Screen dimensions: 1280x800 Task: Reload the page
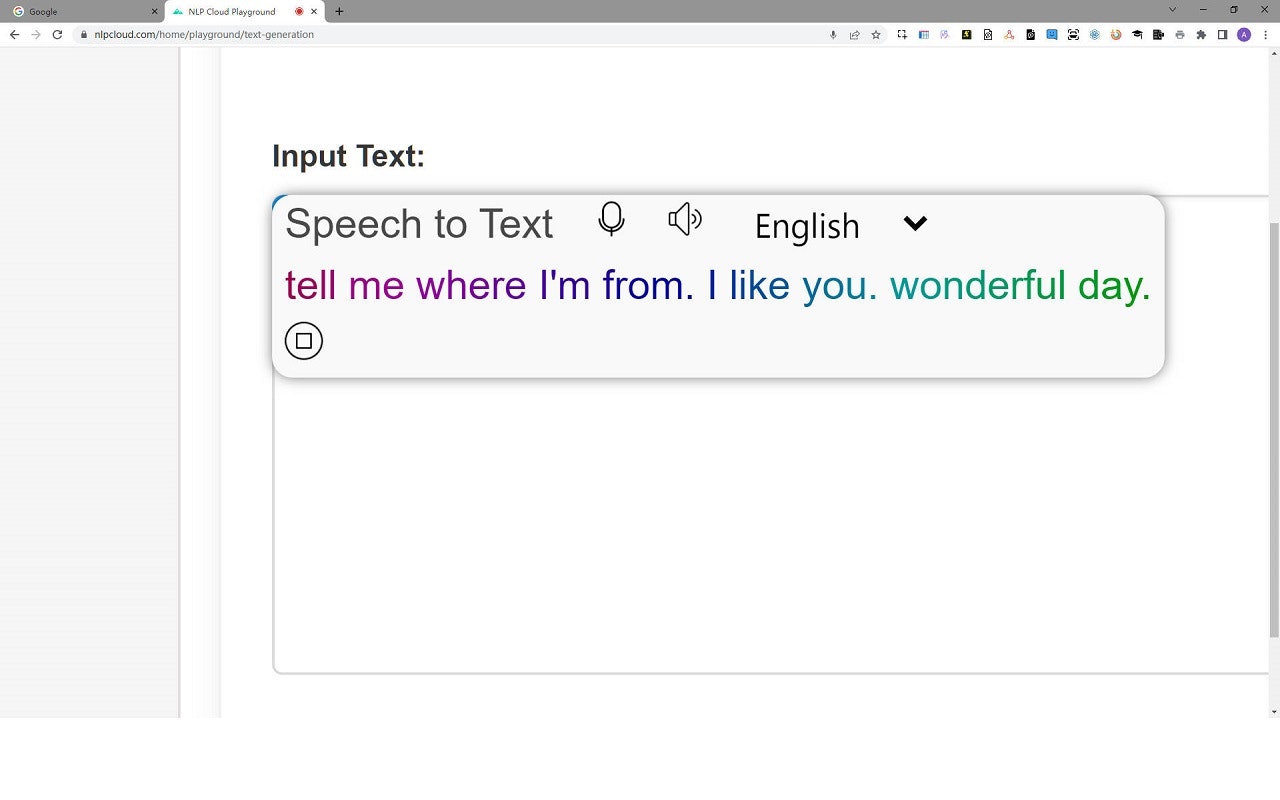(57, 34)
